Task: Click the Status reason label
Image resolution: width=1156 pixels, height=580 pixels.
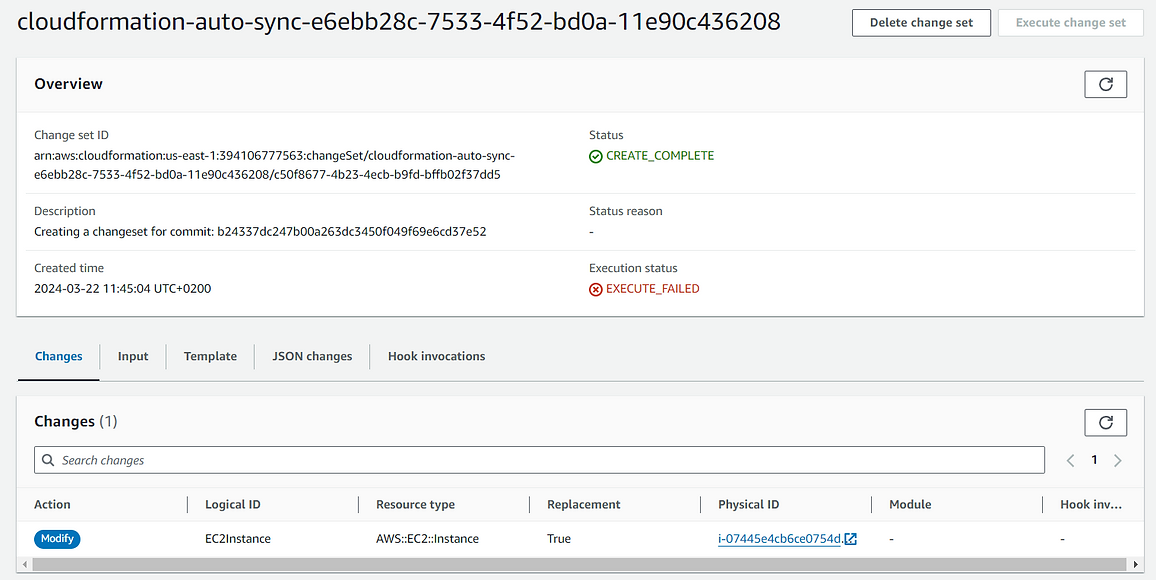Action: (626, 211)
